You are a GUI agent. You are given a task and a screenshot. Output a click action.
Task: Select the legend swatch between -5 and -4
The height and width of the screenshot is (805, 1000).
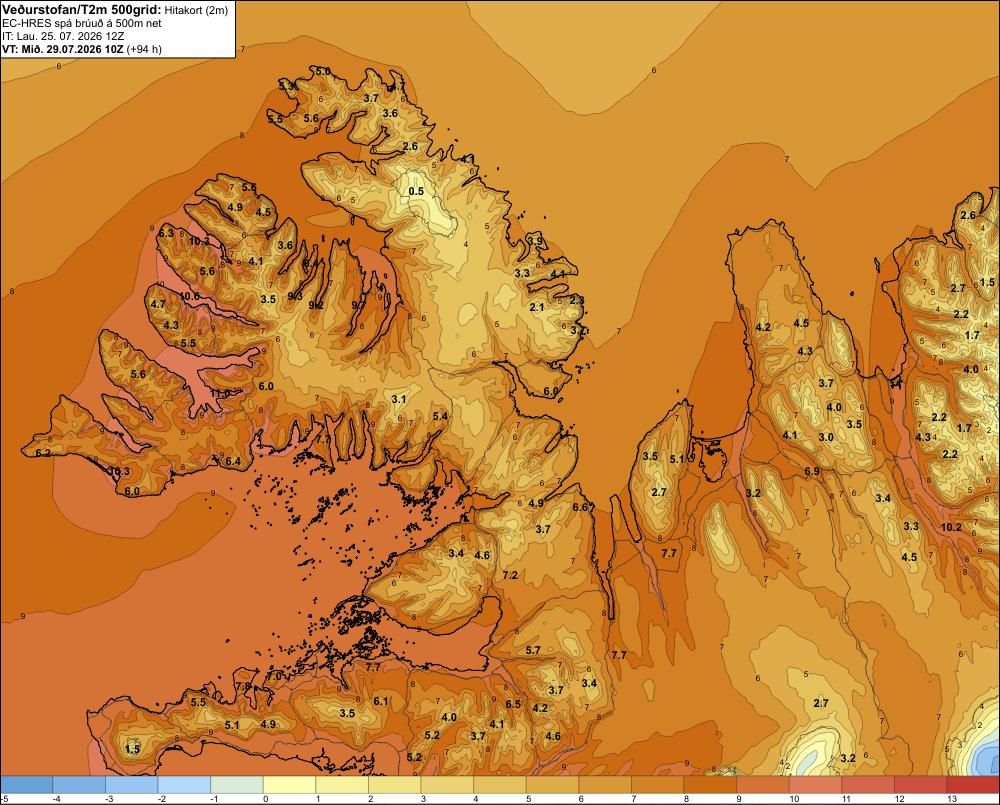[x=26, y=785]
